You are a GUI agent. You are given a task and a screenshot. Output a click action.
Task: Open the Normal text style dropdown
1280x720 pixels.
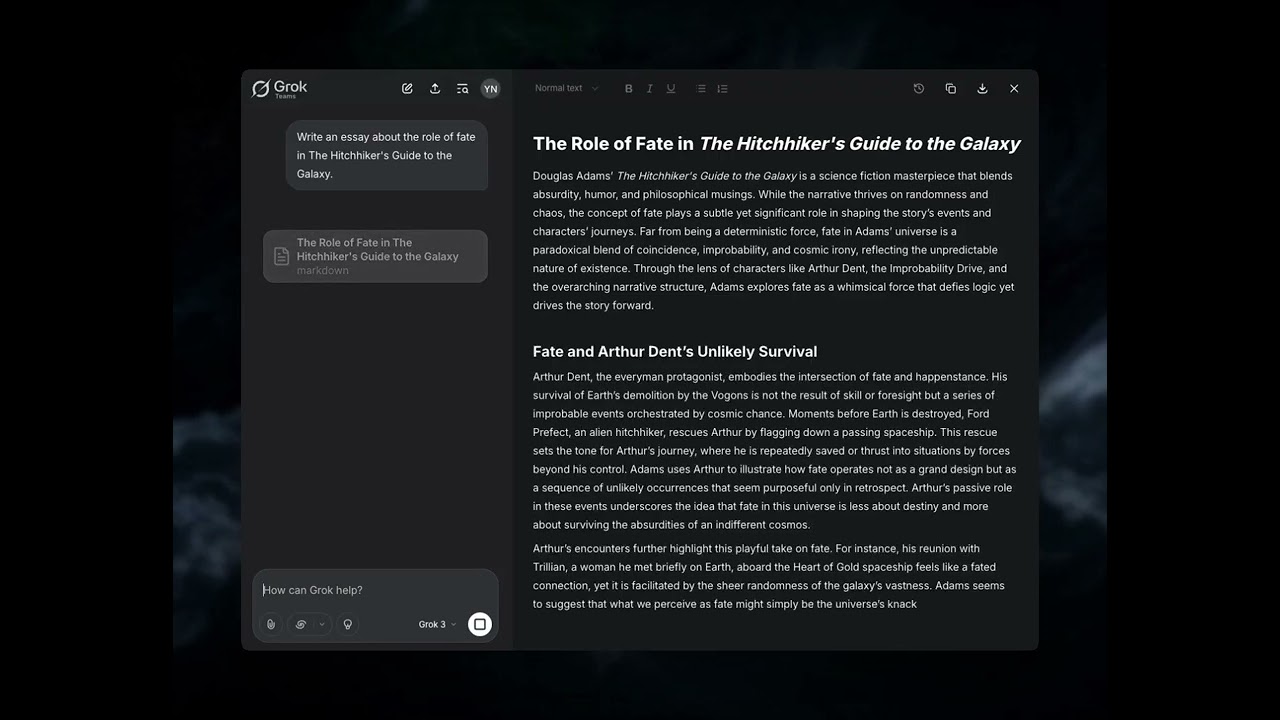[567, 89]
